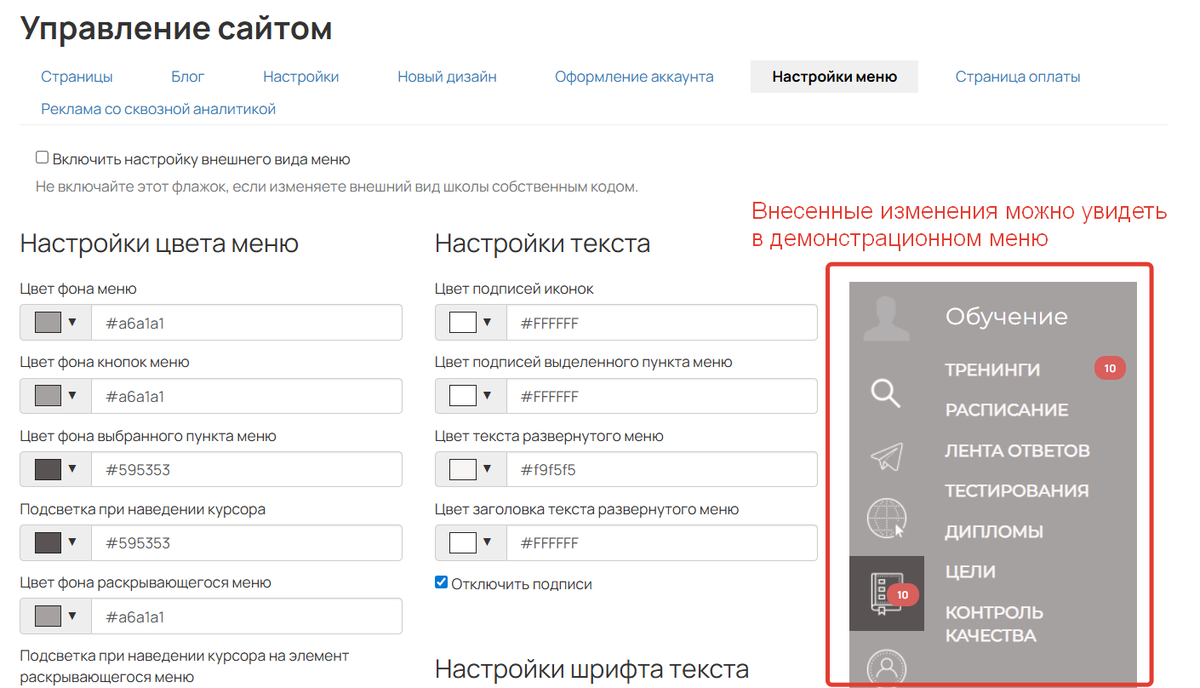Open 'ЛЕНТА ОТВЕТОВ' in the demo menu
This screenshot has width=1200, height=688.
click(x=1017, y=451)
